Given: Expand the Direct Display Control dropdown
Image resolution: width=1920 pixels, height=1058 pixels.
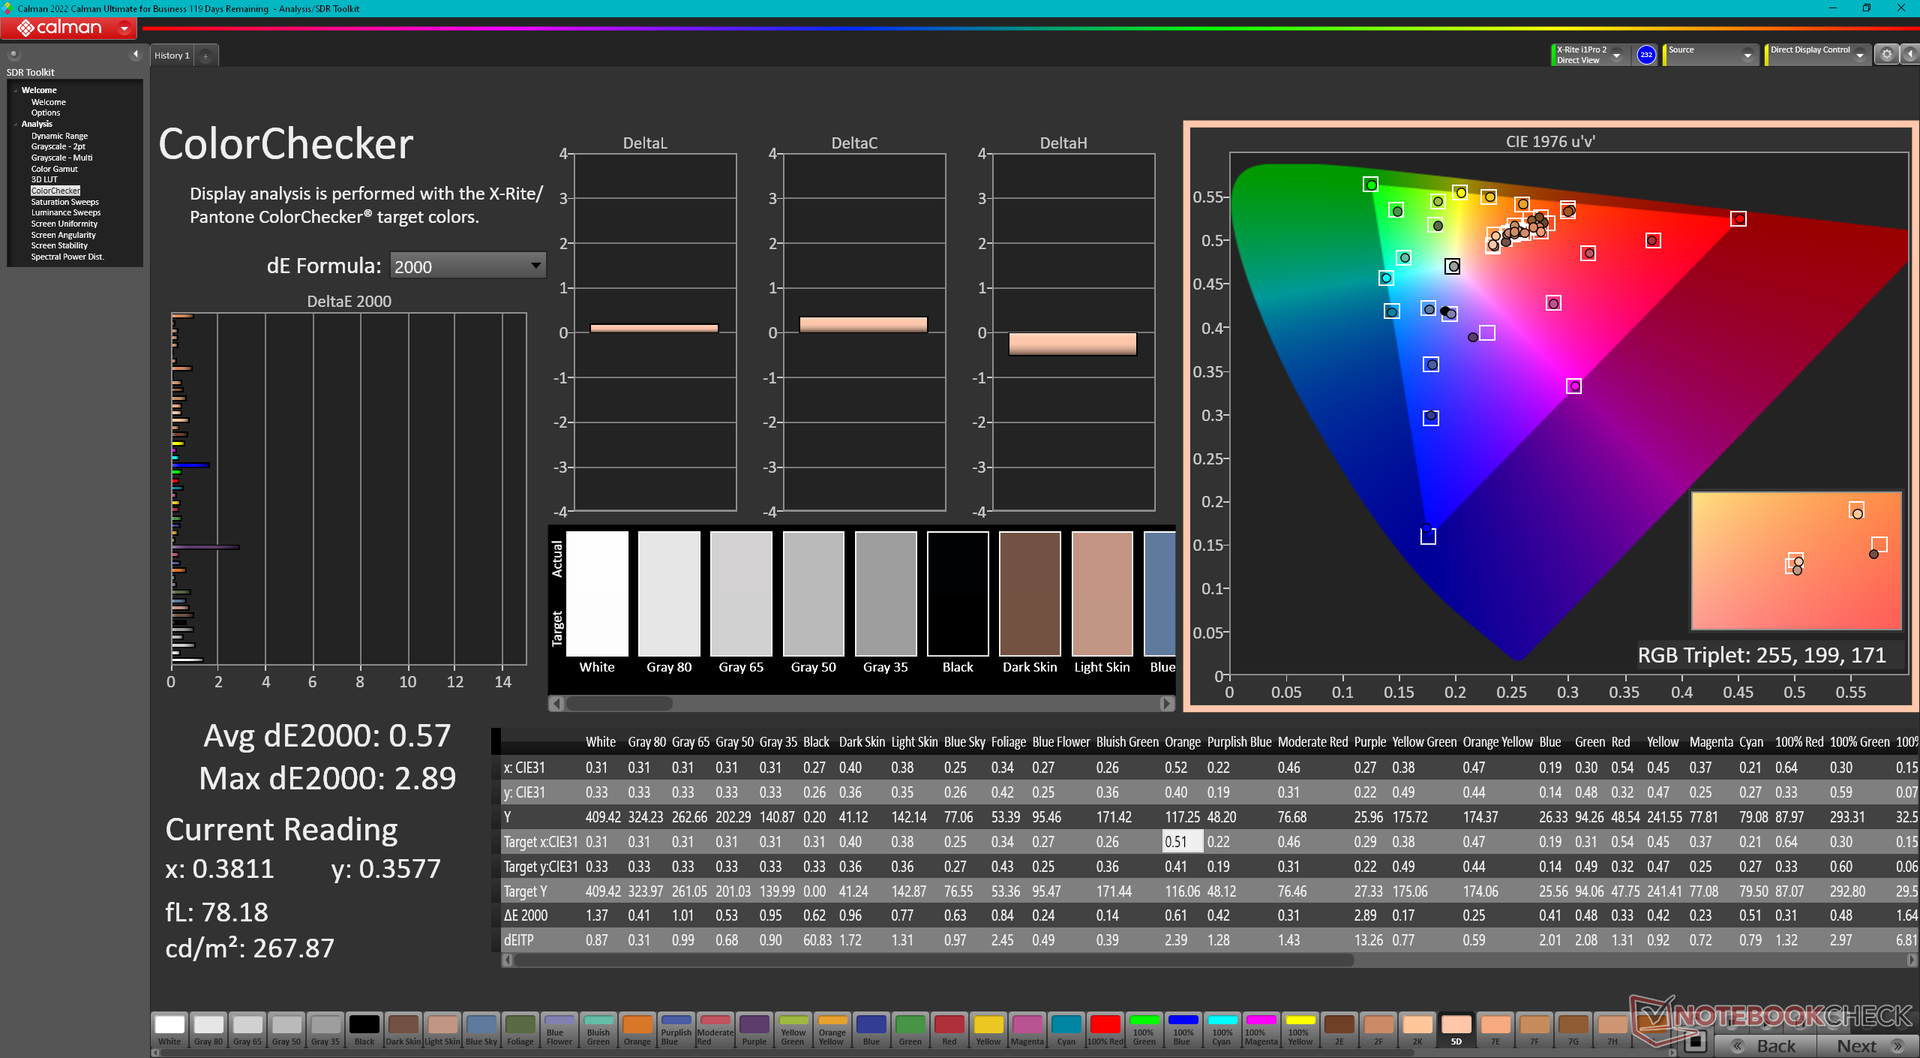Looking at the screenshot, I should click(1859, 56).
